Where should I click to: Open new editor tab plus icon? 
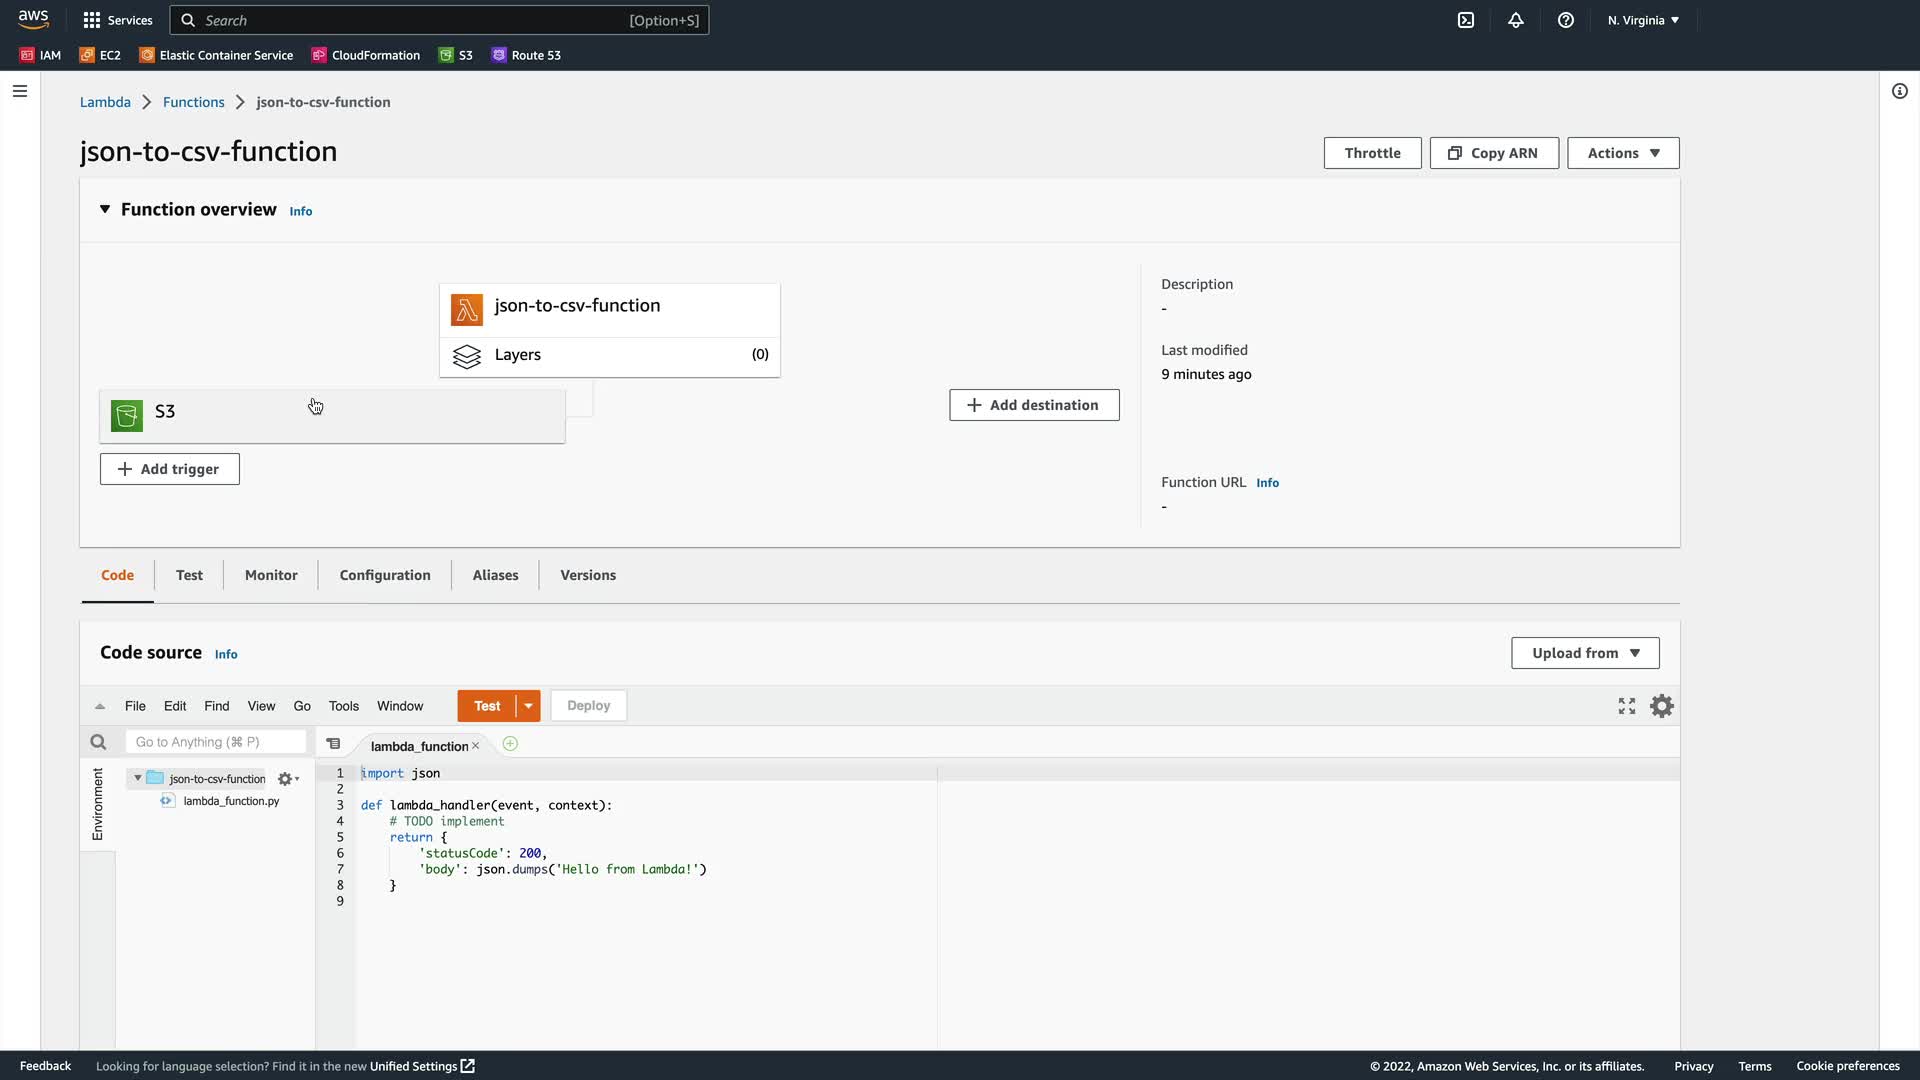click(x=510, y=744)
